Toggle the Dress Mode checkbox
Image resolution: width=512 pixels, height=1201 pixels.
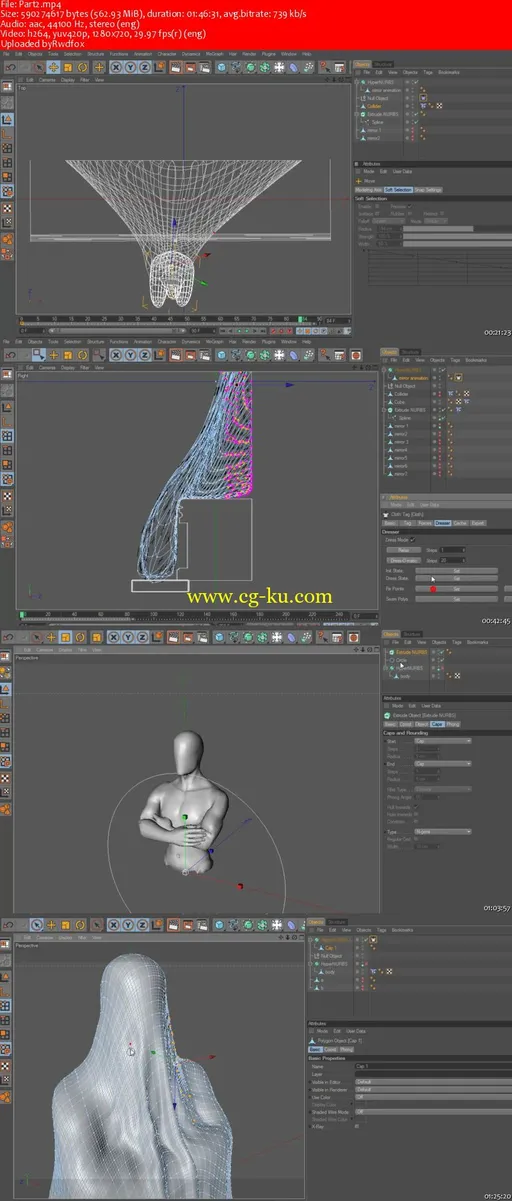pyautogui.click(x=412, y=540)
